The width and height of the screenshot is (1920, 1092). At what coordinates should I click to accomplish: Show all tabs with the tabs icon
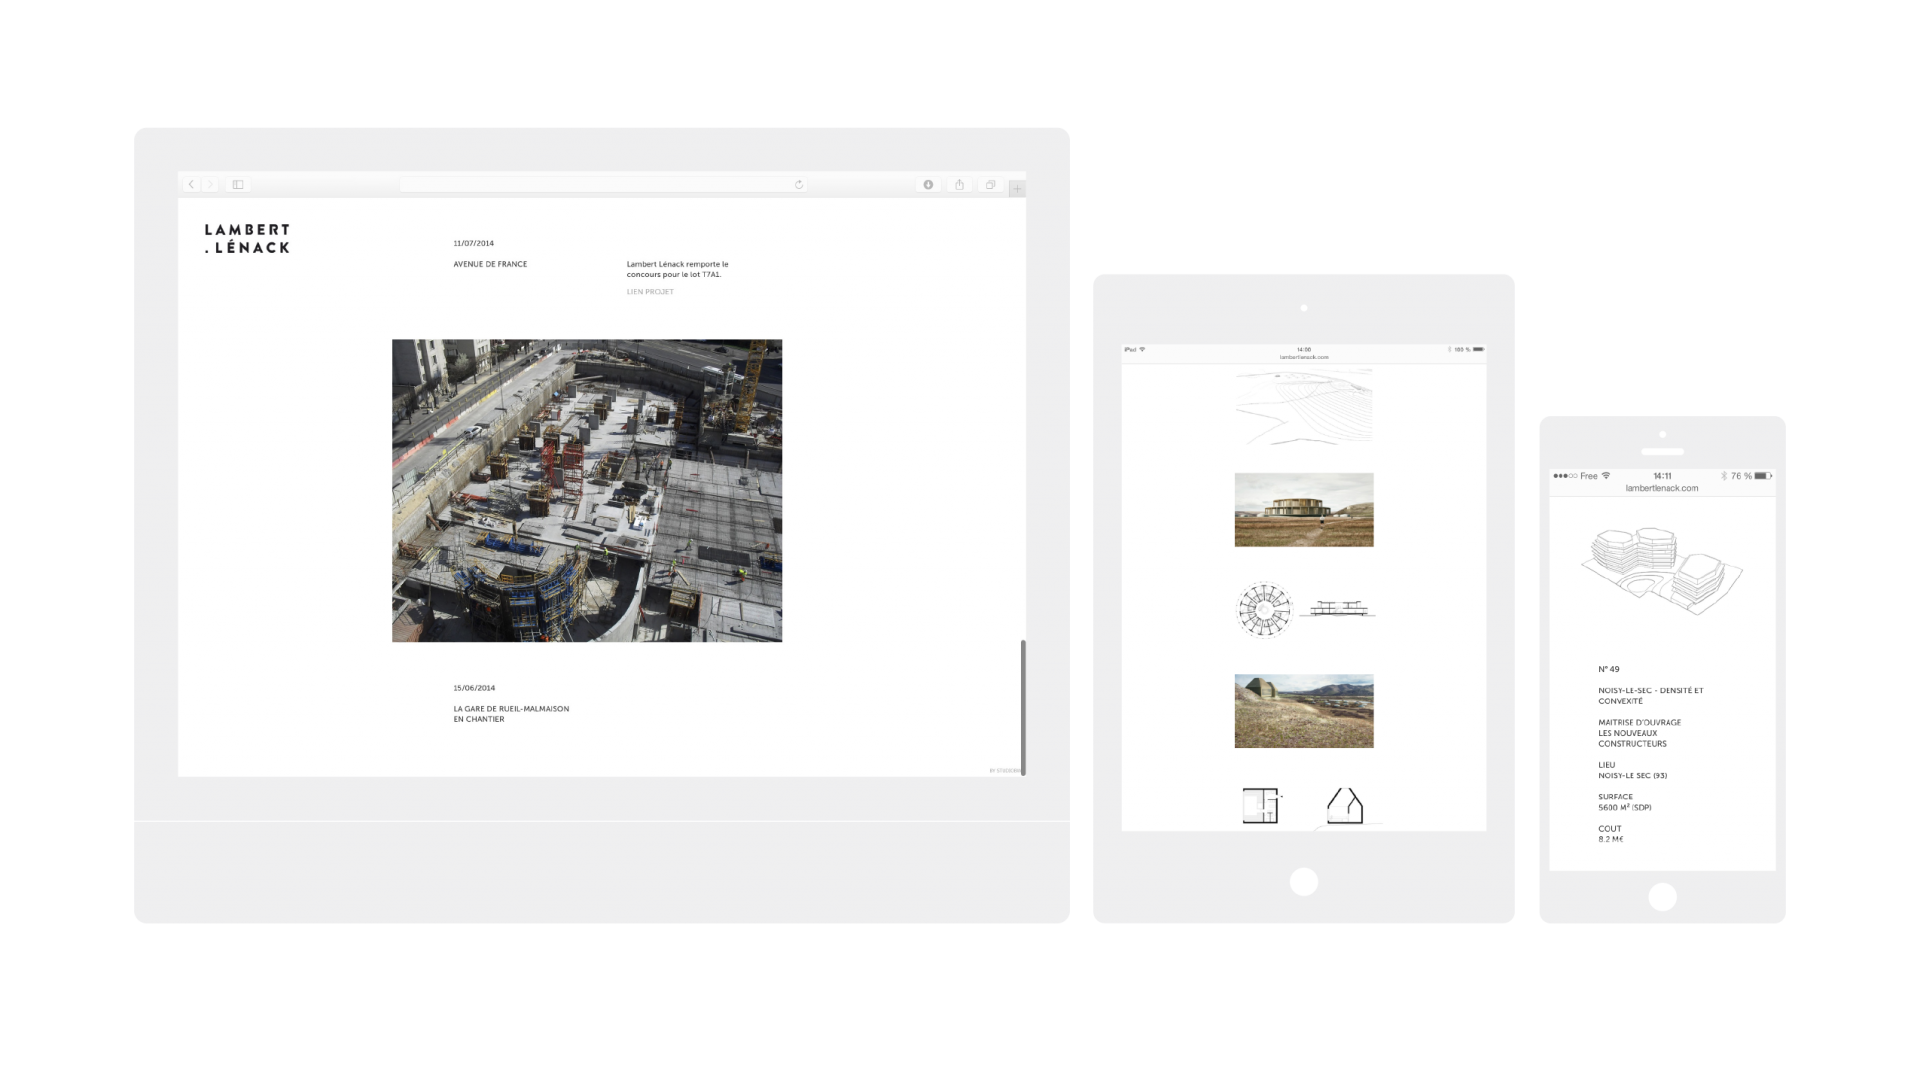[990, 184]
